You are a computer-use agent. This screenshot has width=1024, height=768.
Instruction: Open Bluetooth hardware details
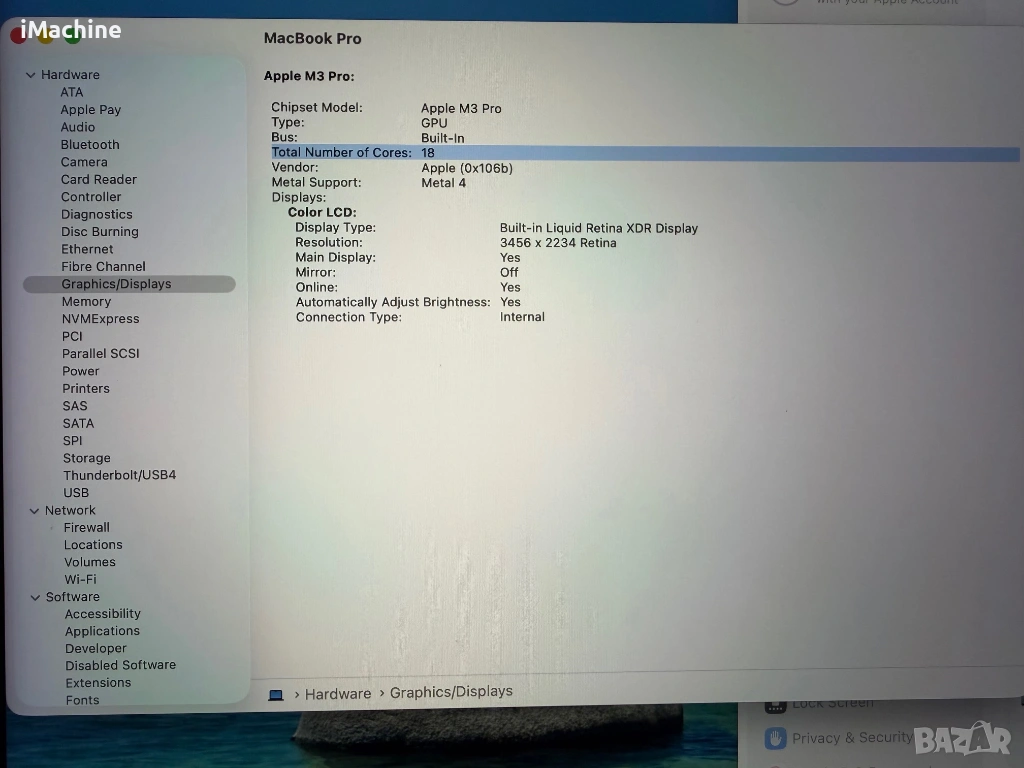[x=90, y=144]
